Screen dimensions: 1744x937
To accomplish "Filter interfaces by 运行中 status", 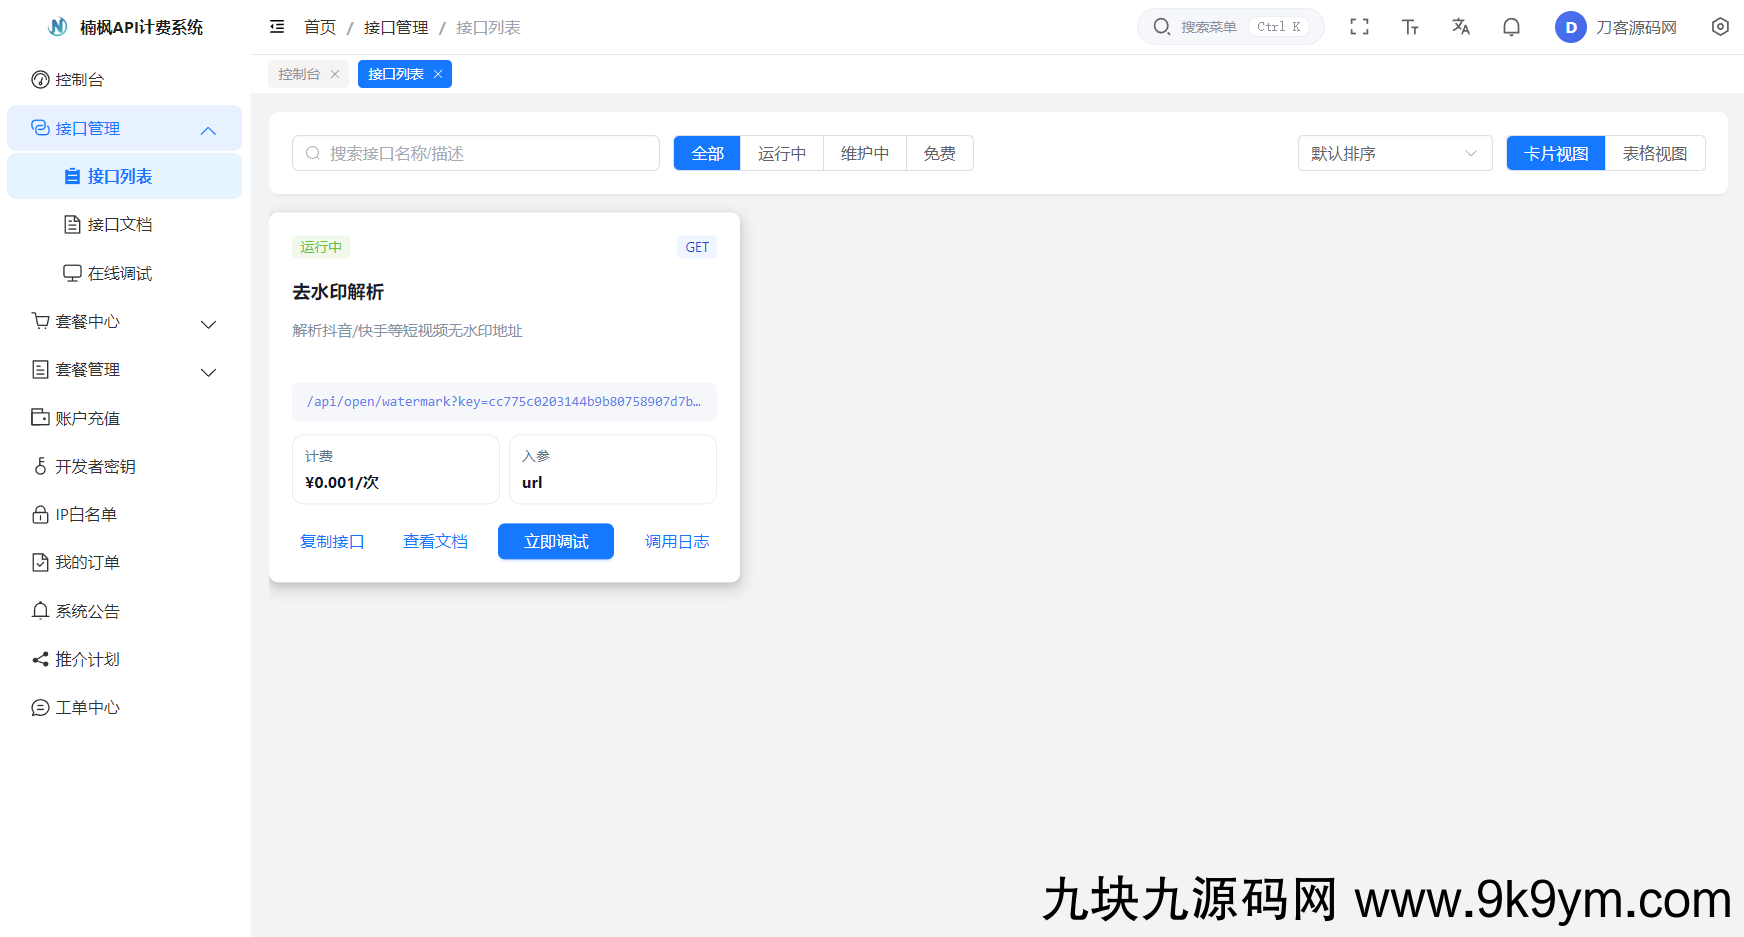I will click(x=781, y=153).
